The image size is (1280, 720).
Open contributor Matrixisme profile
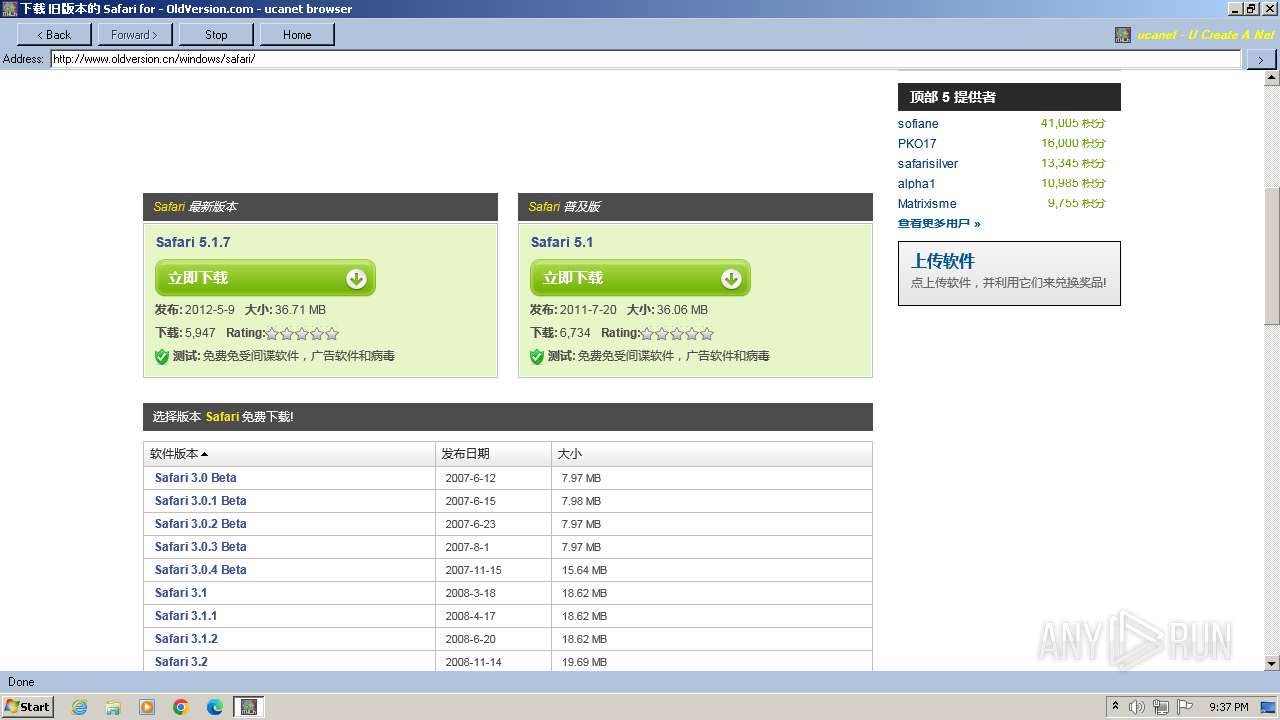(x=927, y=204)
